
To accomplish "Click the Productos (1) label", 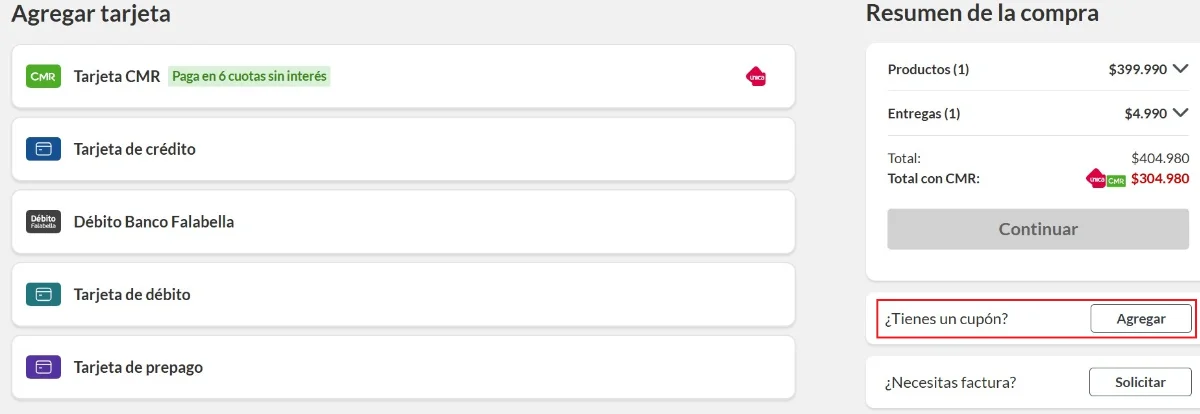I will click(x=928, y=69).
